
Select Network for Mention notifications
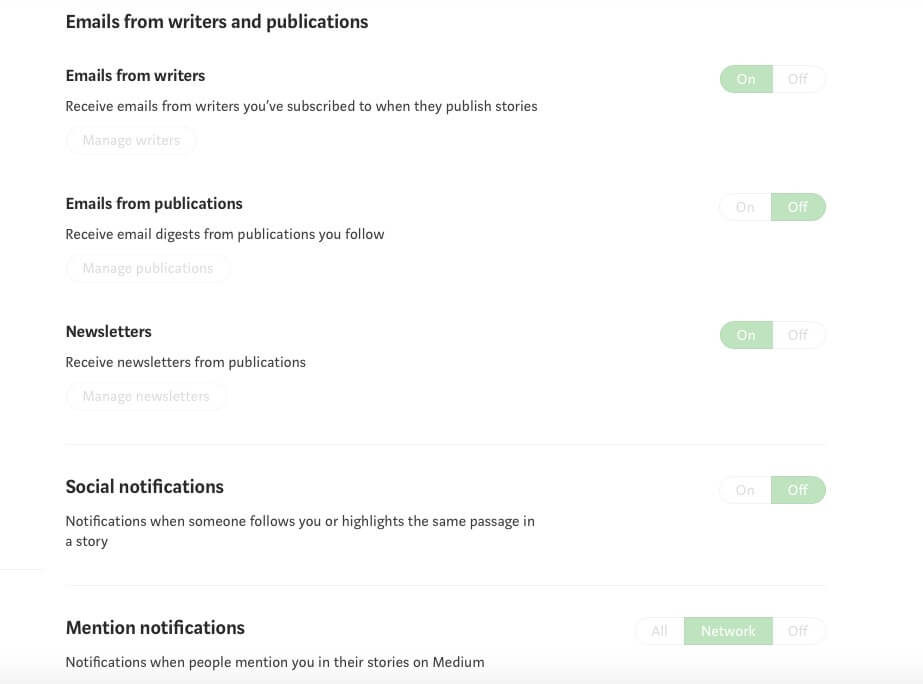coord(728,631)
